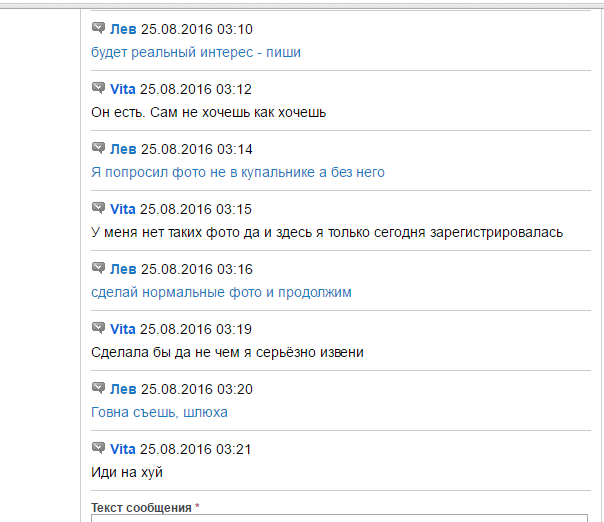The image size is (604, 522).
Task: Click sender name Лев at 03:14
Action: click(123, 149)
